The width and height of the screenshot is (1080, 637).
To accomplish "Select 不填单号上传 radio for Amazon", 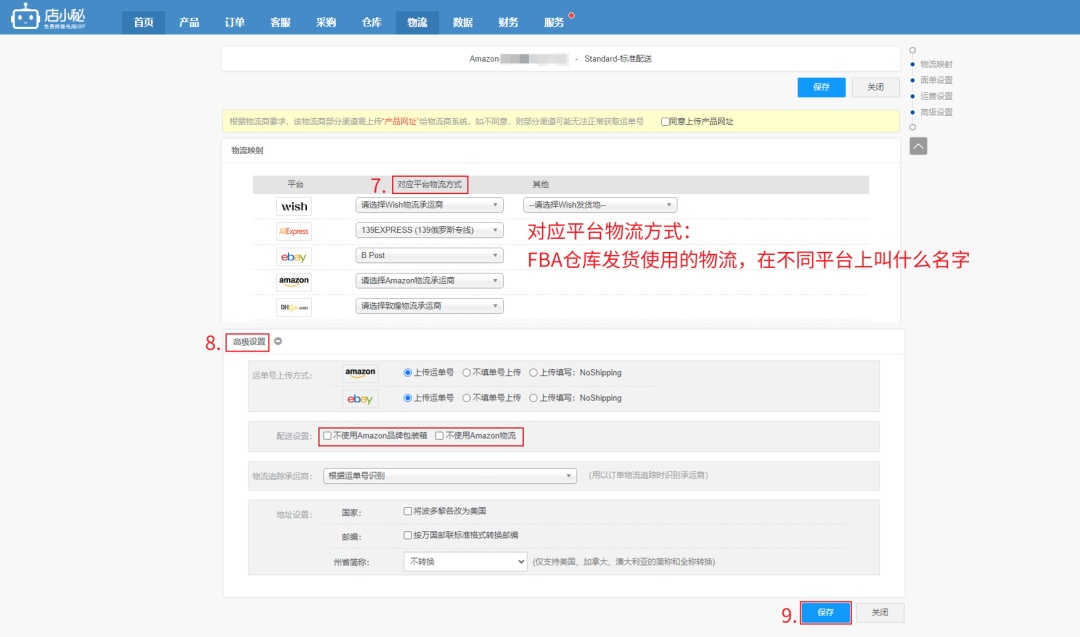I will 467,372.
